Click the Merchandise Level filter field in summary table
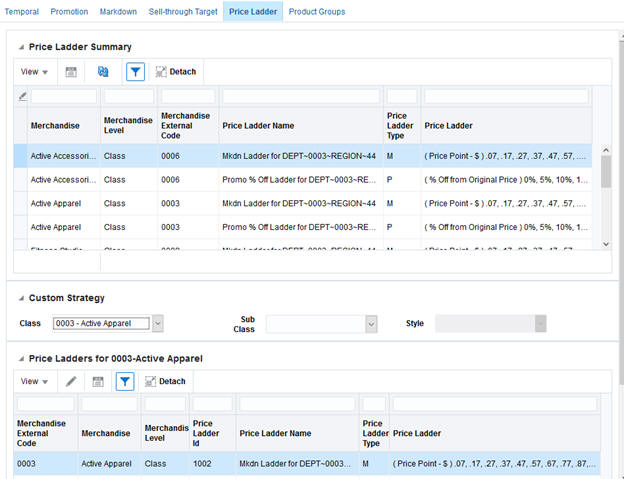This screenshot has height=479, width=624. (x=129, y=96)
